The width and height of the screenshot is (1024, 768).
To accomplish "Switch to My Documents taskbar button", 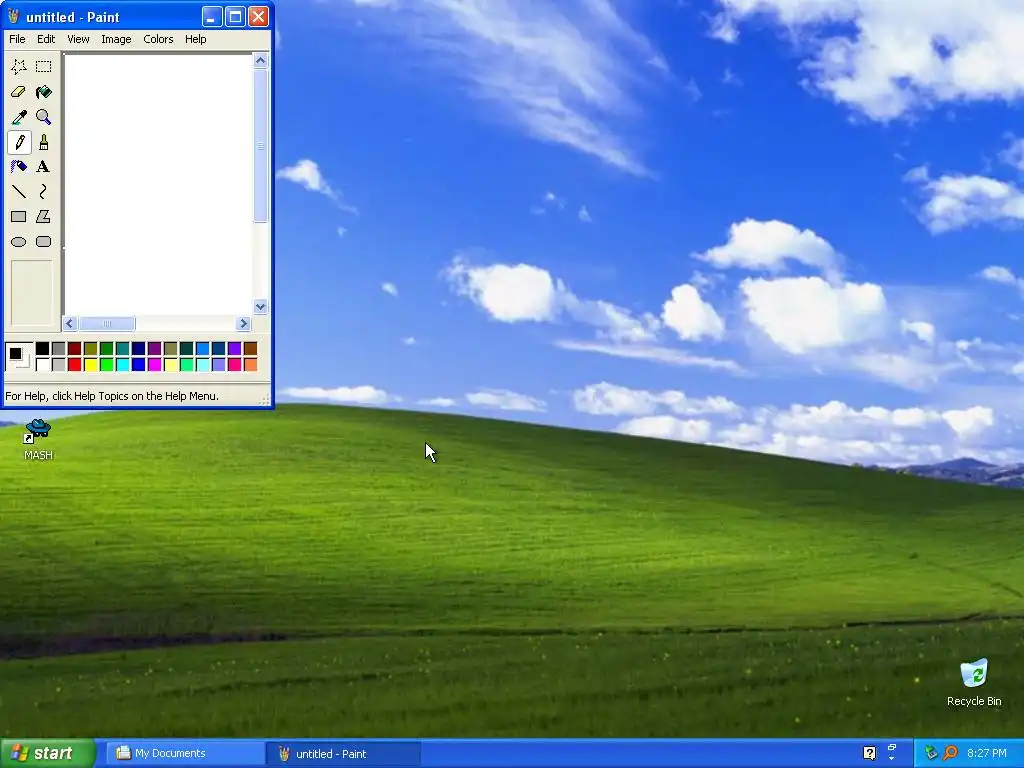I will coord(184,753).
